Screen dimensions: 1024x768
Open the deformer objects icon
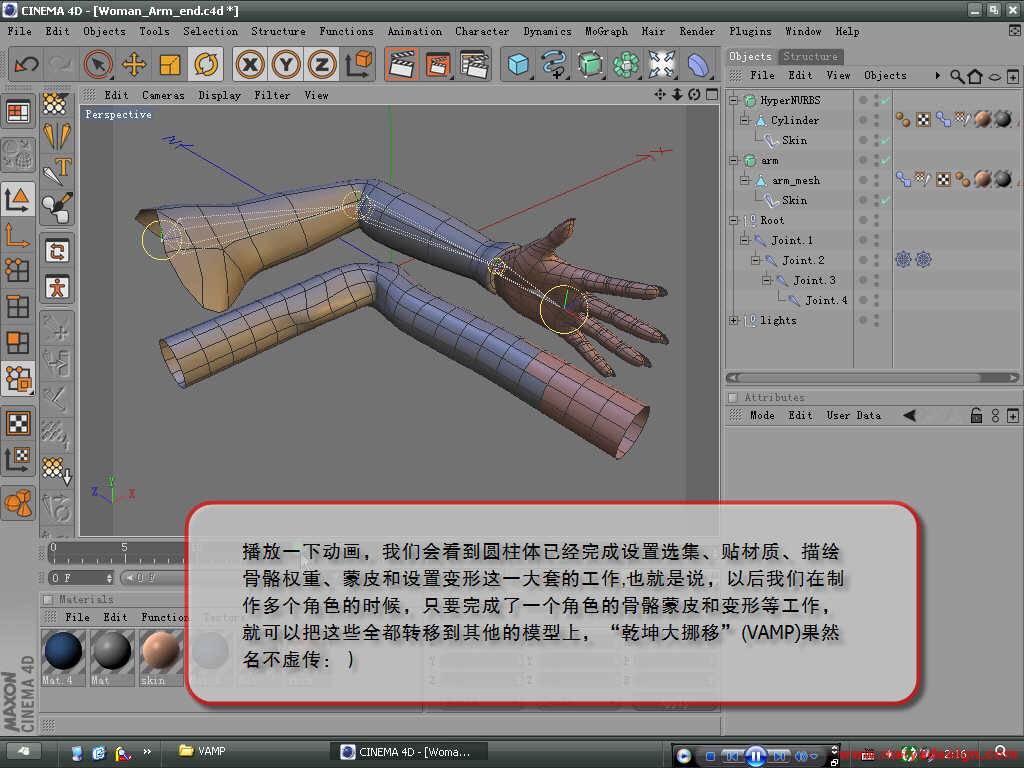[x=697, y=64]
